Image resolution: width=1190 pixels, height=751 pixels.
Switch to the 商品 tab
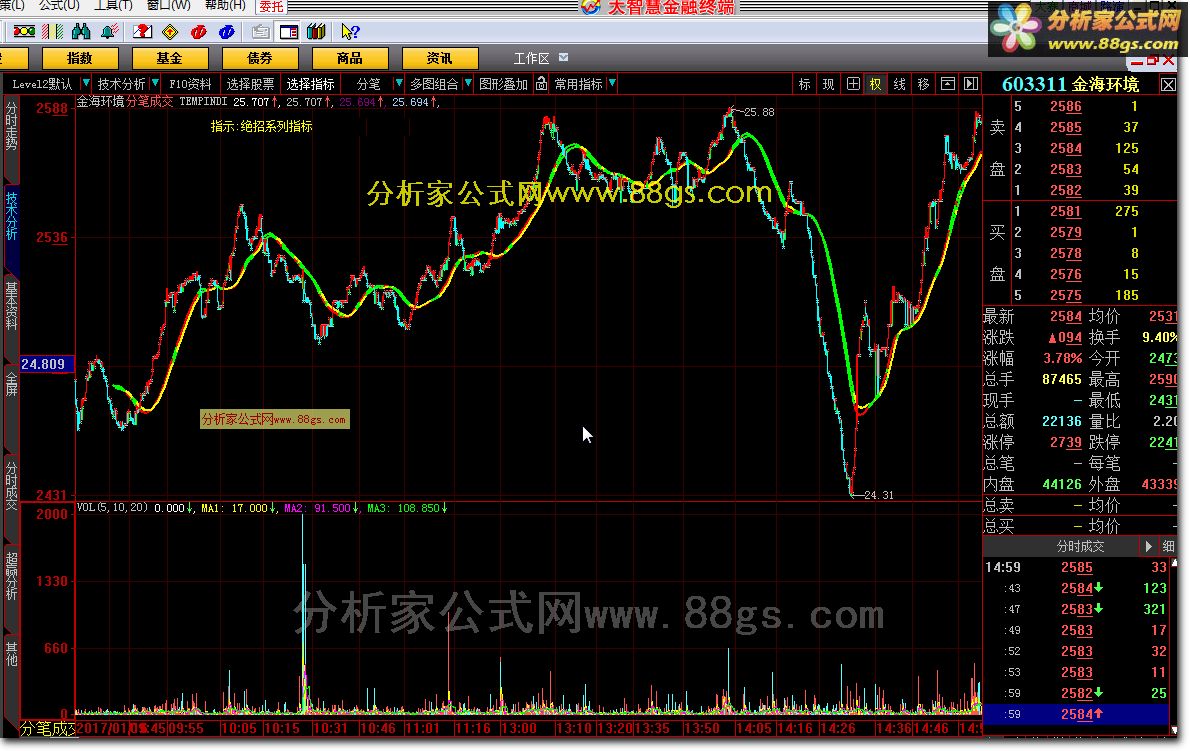coord(350,58)
